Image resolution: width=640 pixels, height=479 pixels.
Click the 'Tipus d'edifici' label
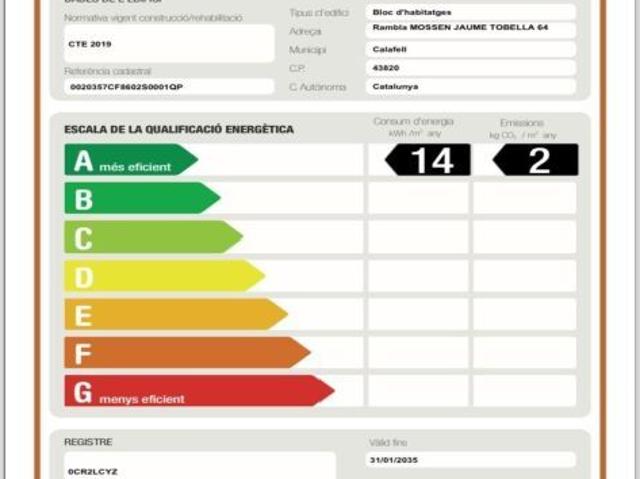click(x=319, y=13)
